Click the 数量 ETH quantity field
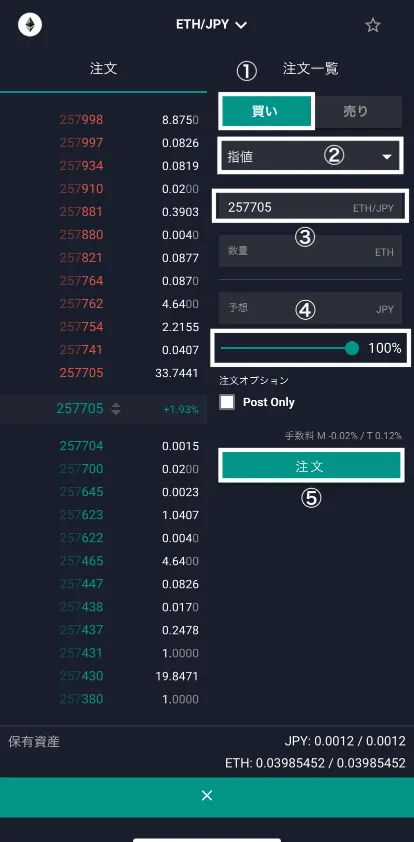 (x=310, y=251)
